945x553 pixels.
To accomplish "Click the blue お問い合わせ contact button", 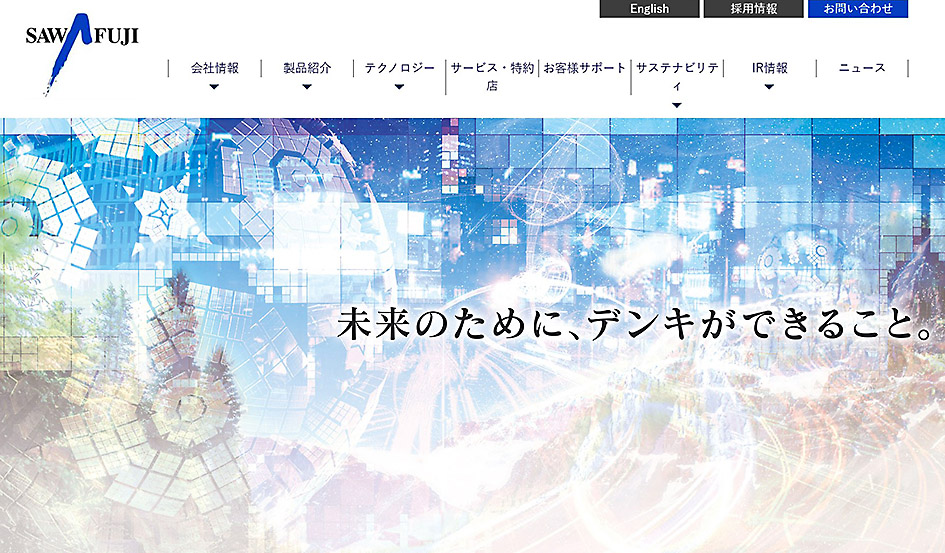I will point(857,9).
